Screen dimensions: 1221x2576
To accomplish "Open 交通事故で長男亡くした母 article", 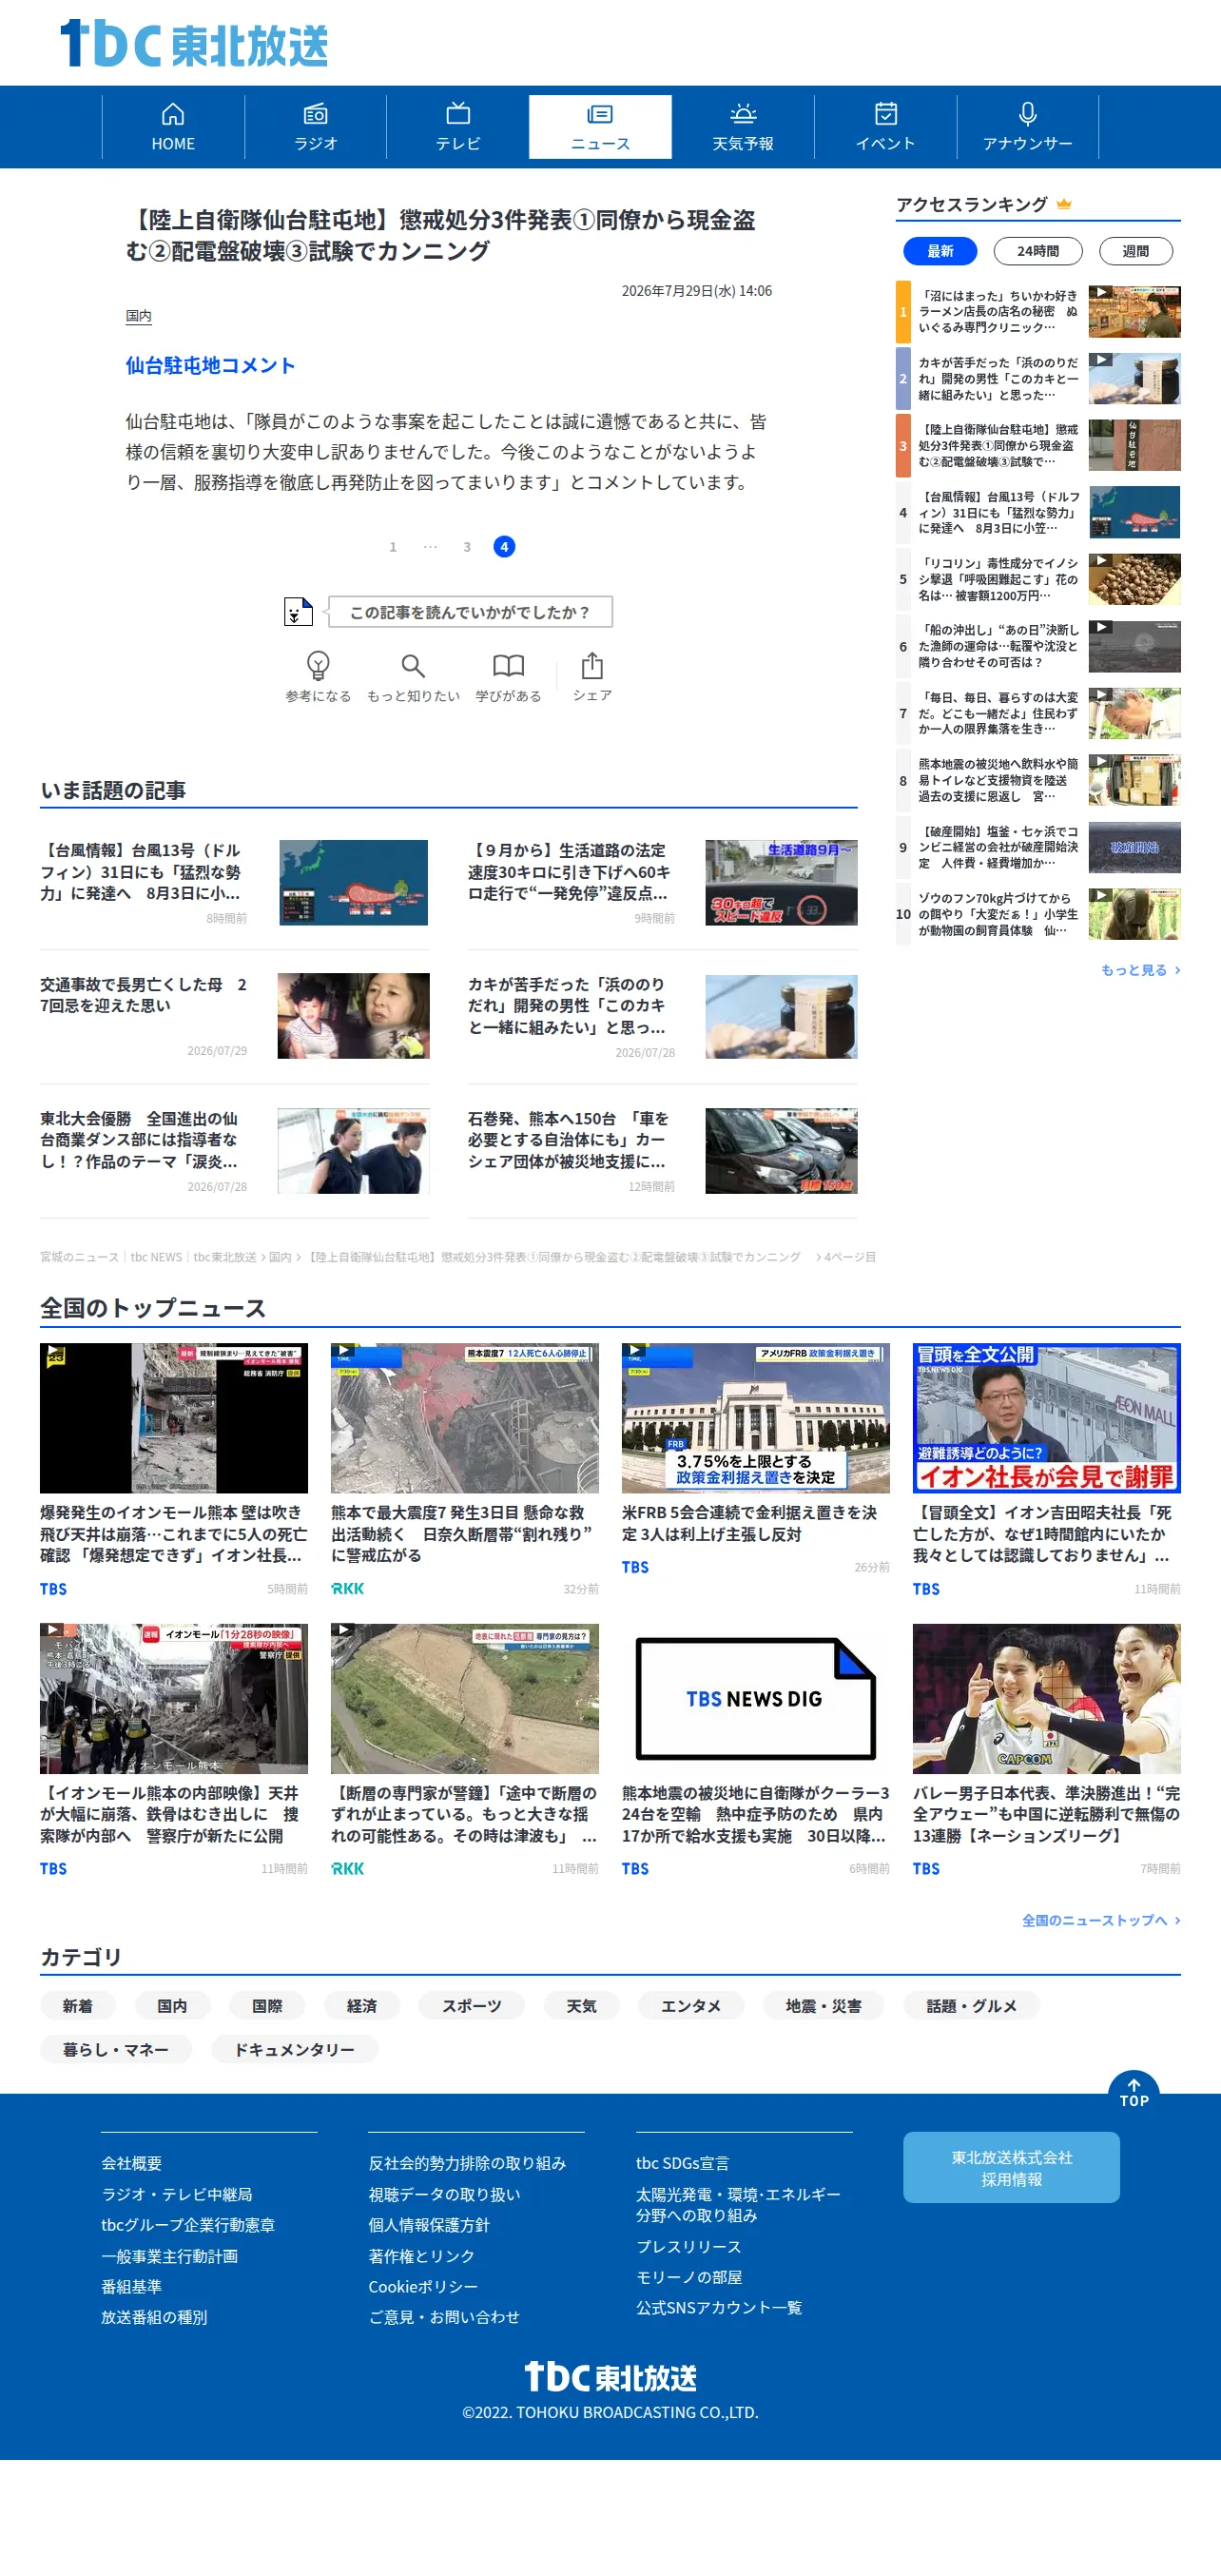I will click(x=234, y=1016).
